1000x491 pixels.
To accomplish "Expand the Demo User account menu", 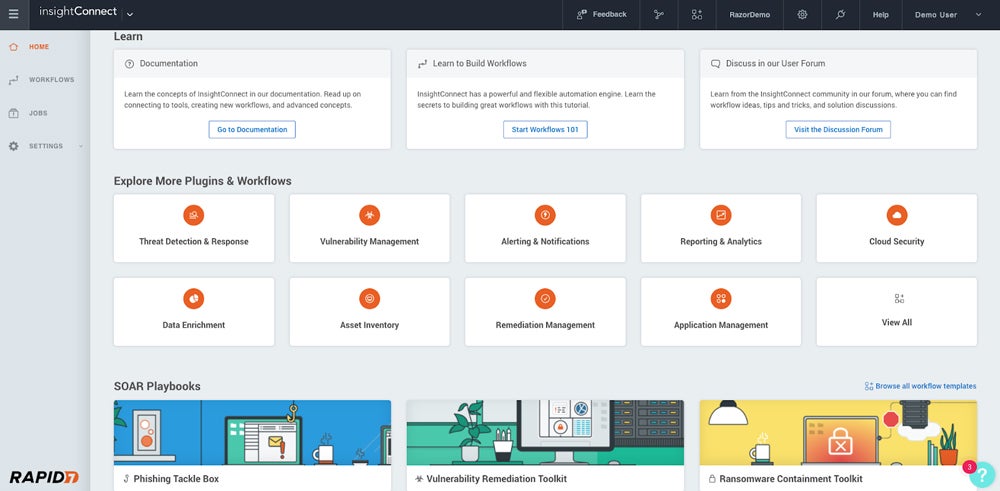I will [x=948, y=14].
